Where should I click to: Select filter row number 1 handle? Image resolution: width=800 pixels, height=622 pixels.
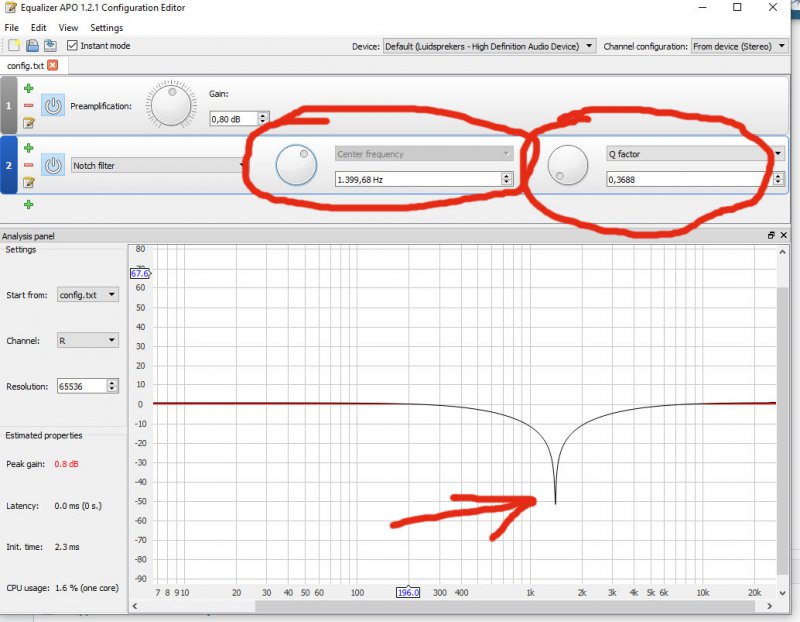coord(9,106)
